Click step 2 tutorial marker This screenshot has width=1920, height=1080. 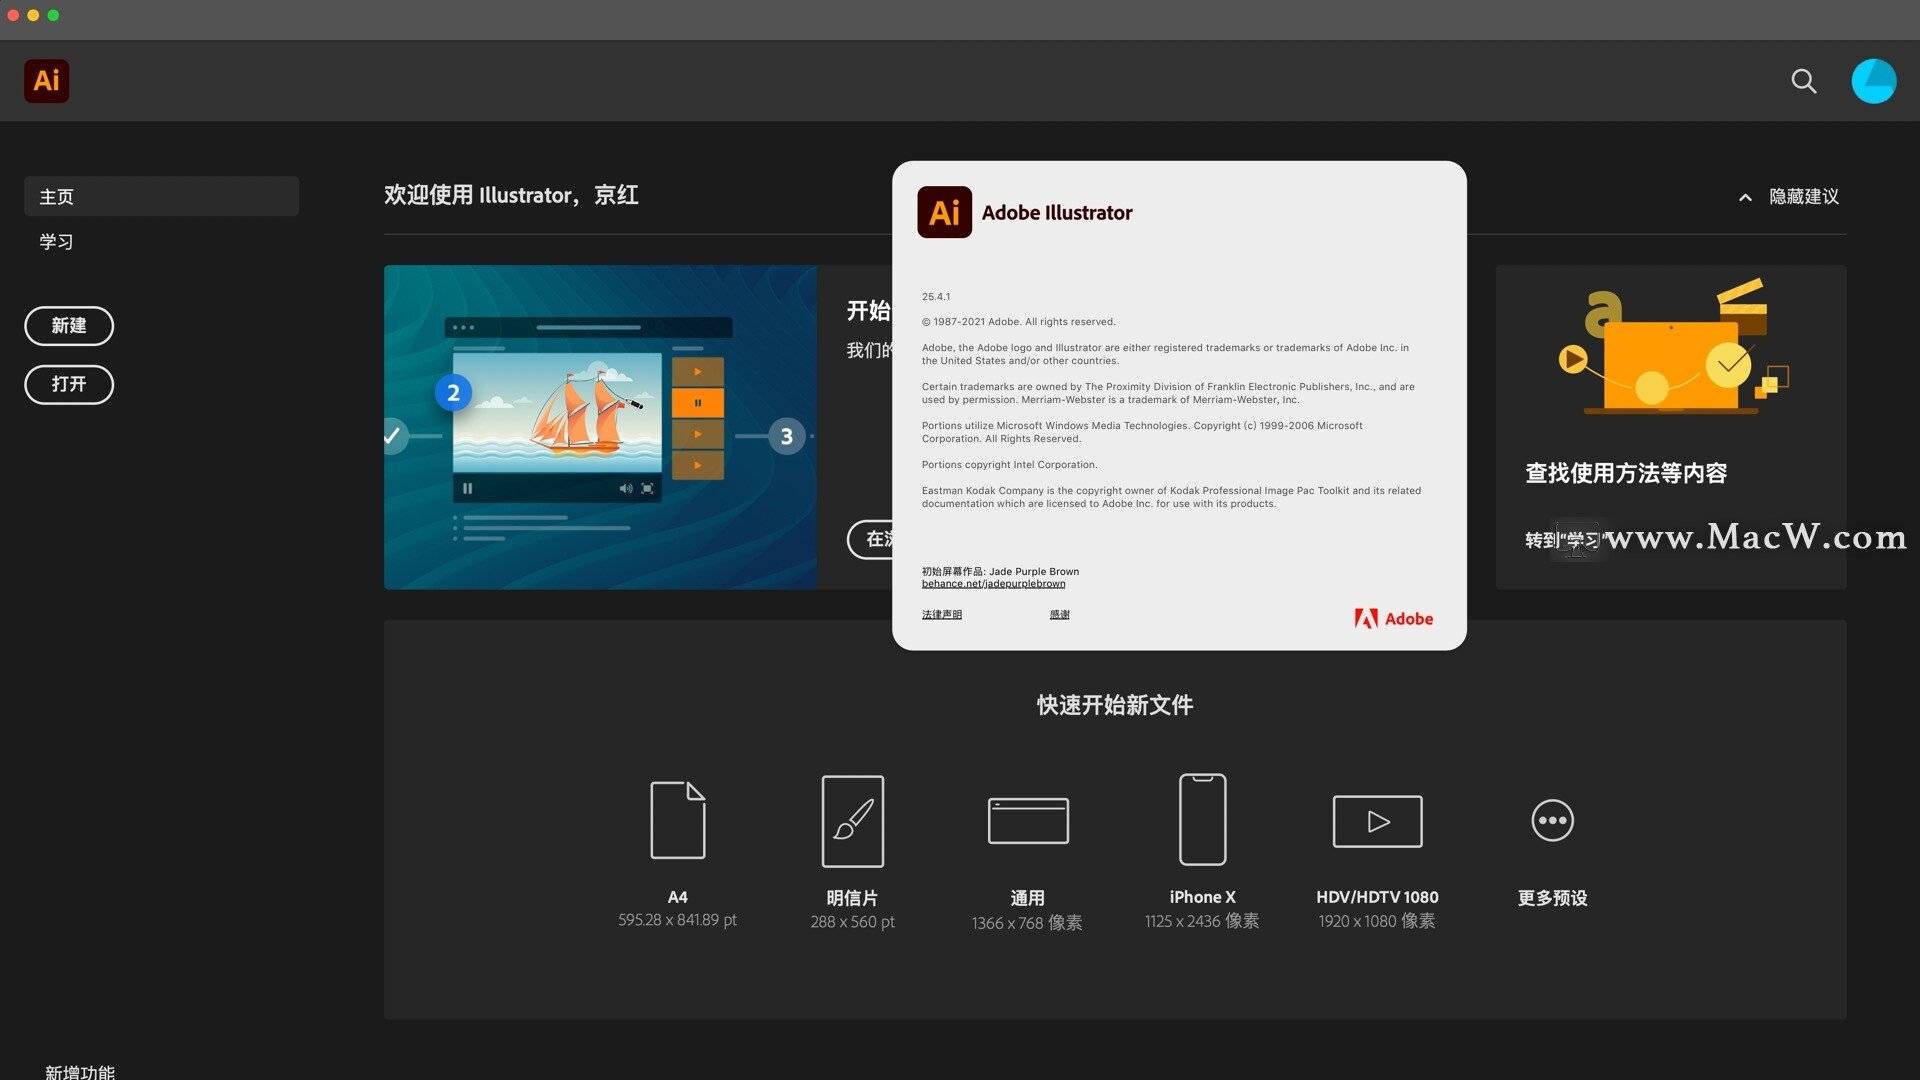coord(453,393)
